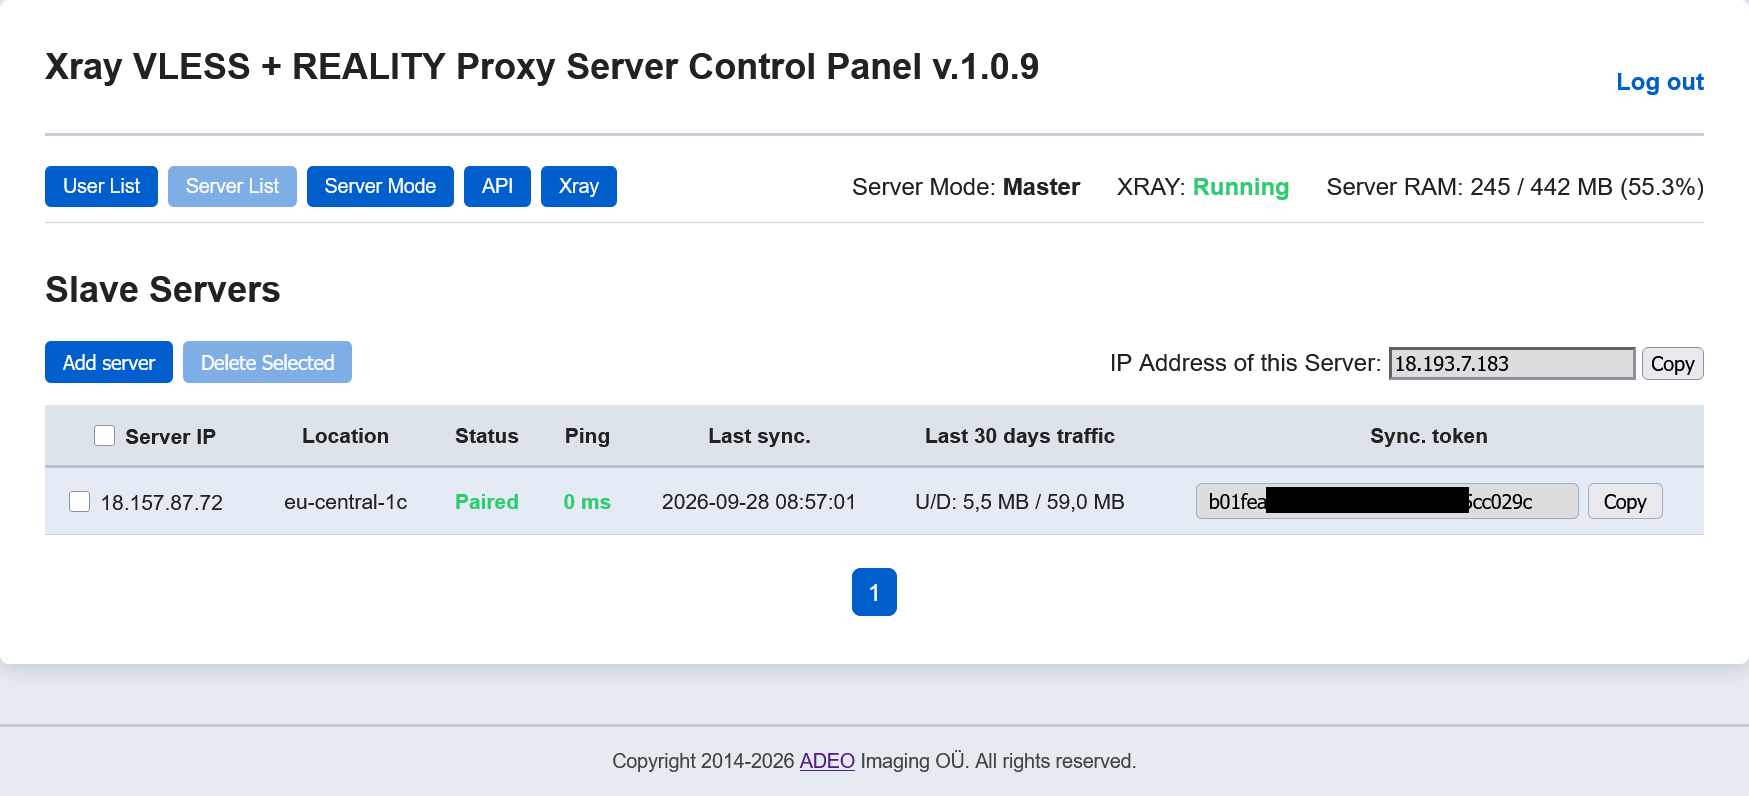
Task: Open the Server Mode tab
Action: click(380, 186)
